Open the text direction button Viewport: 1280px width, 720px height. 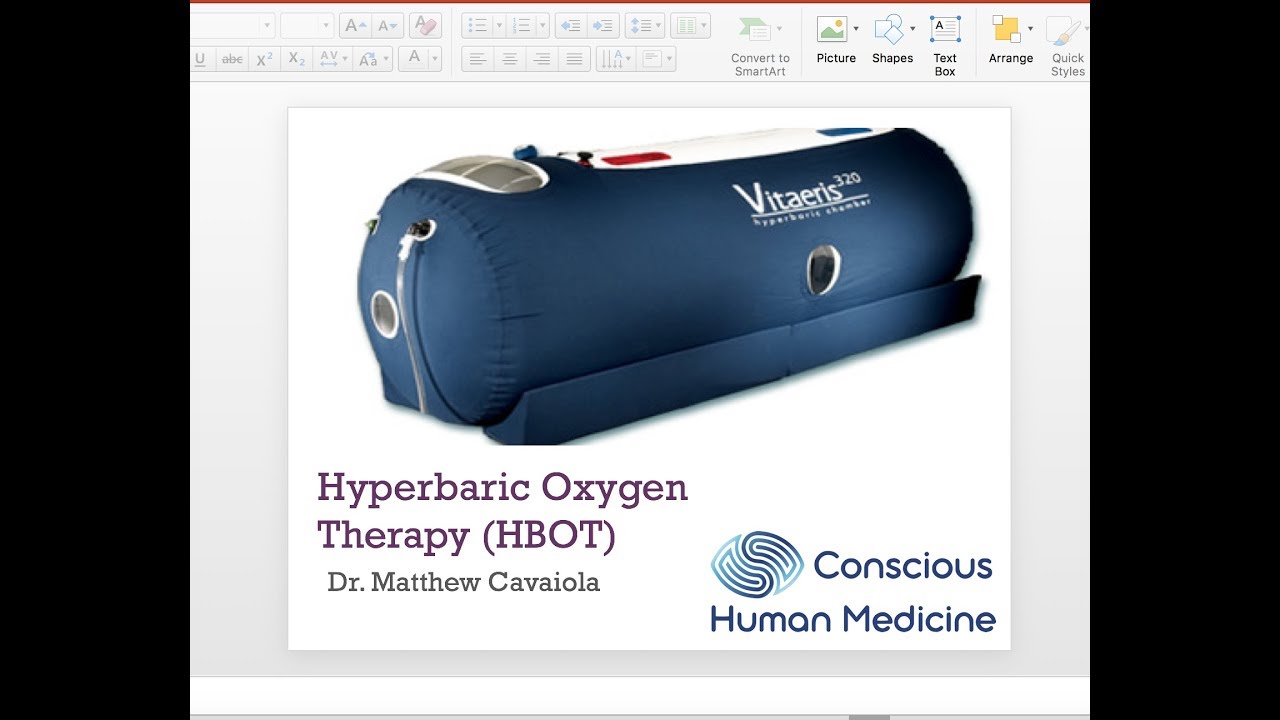(614, 59)
